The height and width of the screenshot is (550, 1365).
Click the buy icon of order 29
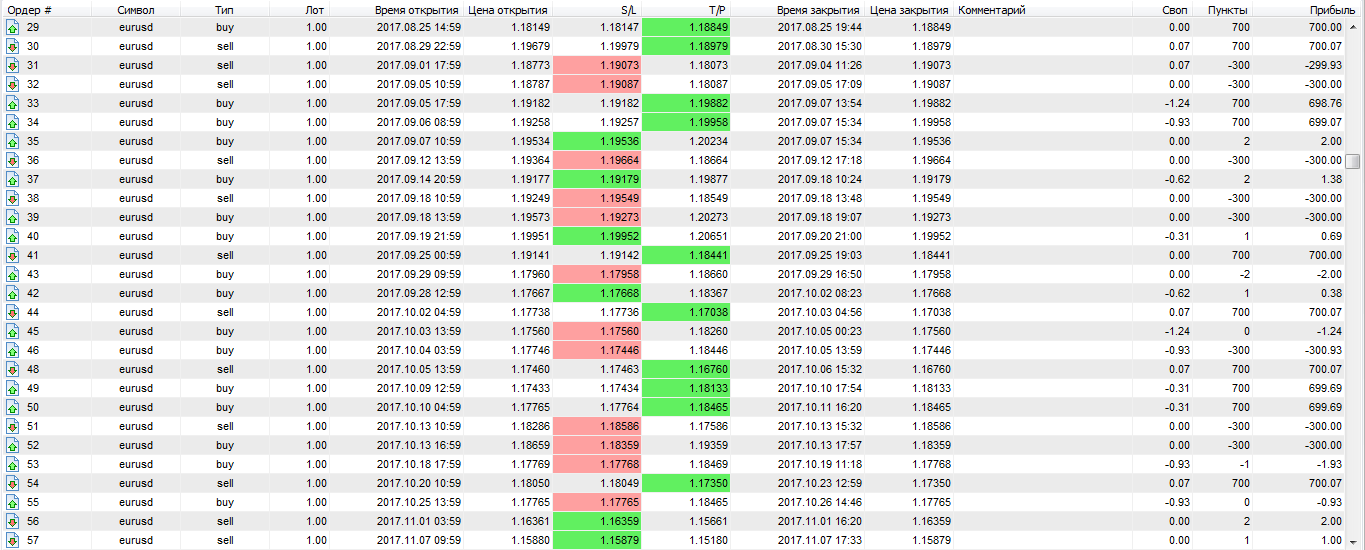pyautogui.click(x=12, y=27)
